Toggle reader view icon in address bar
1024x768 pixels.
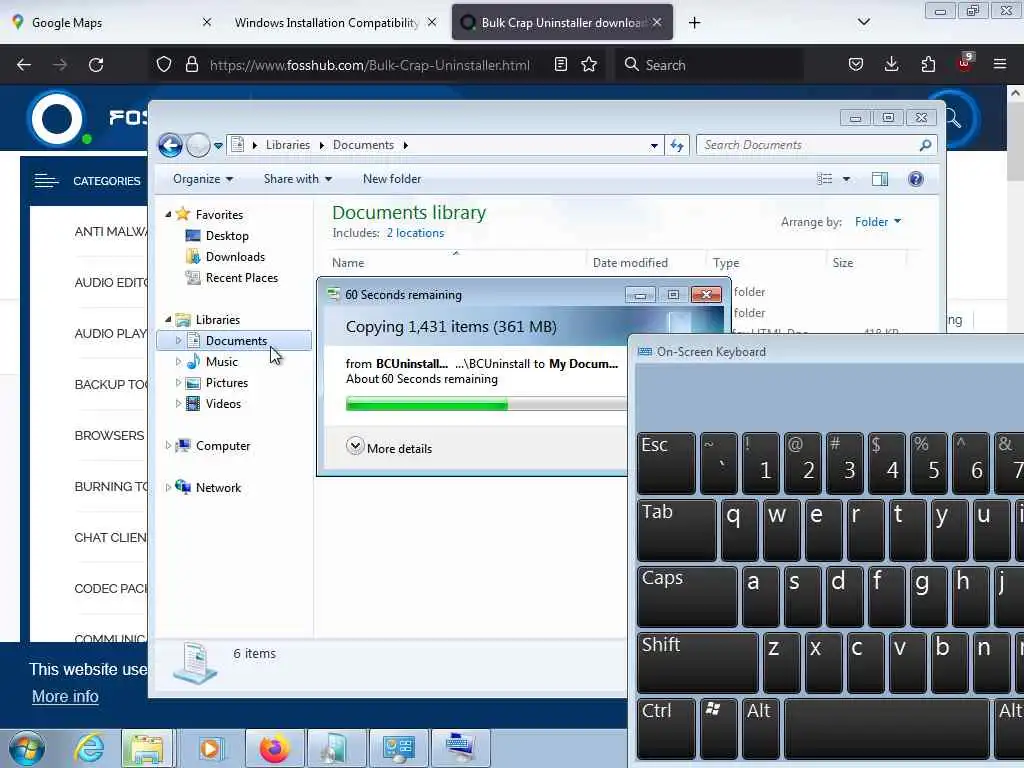point(560,65)
